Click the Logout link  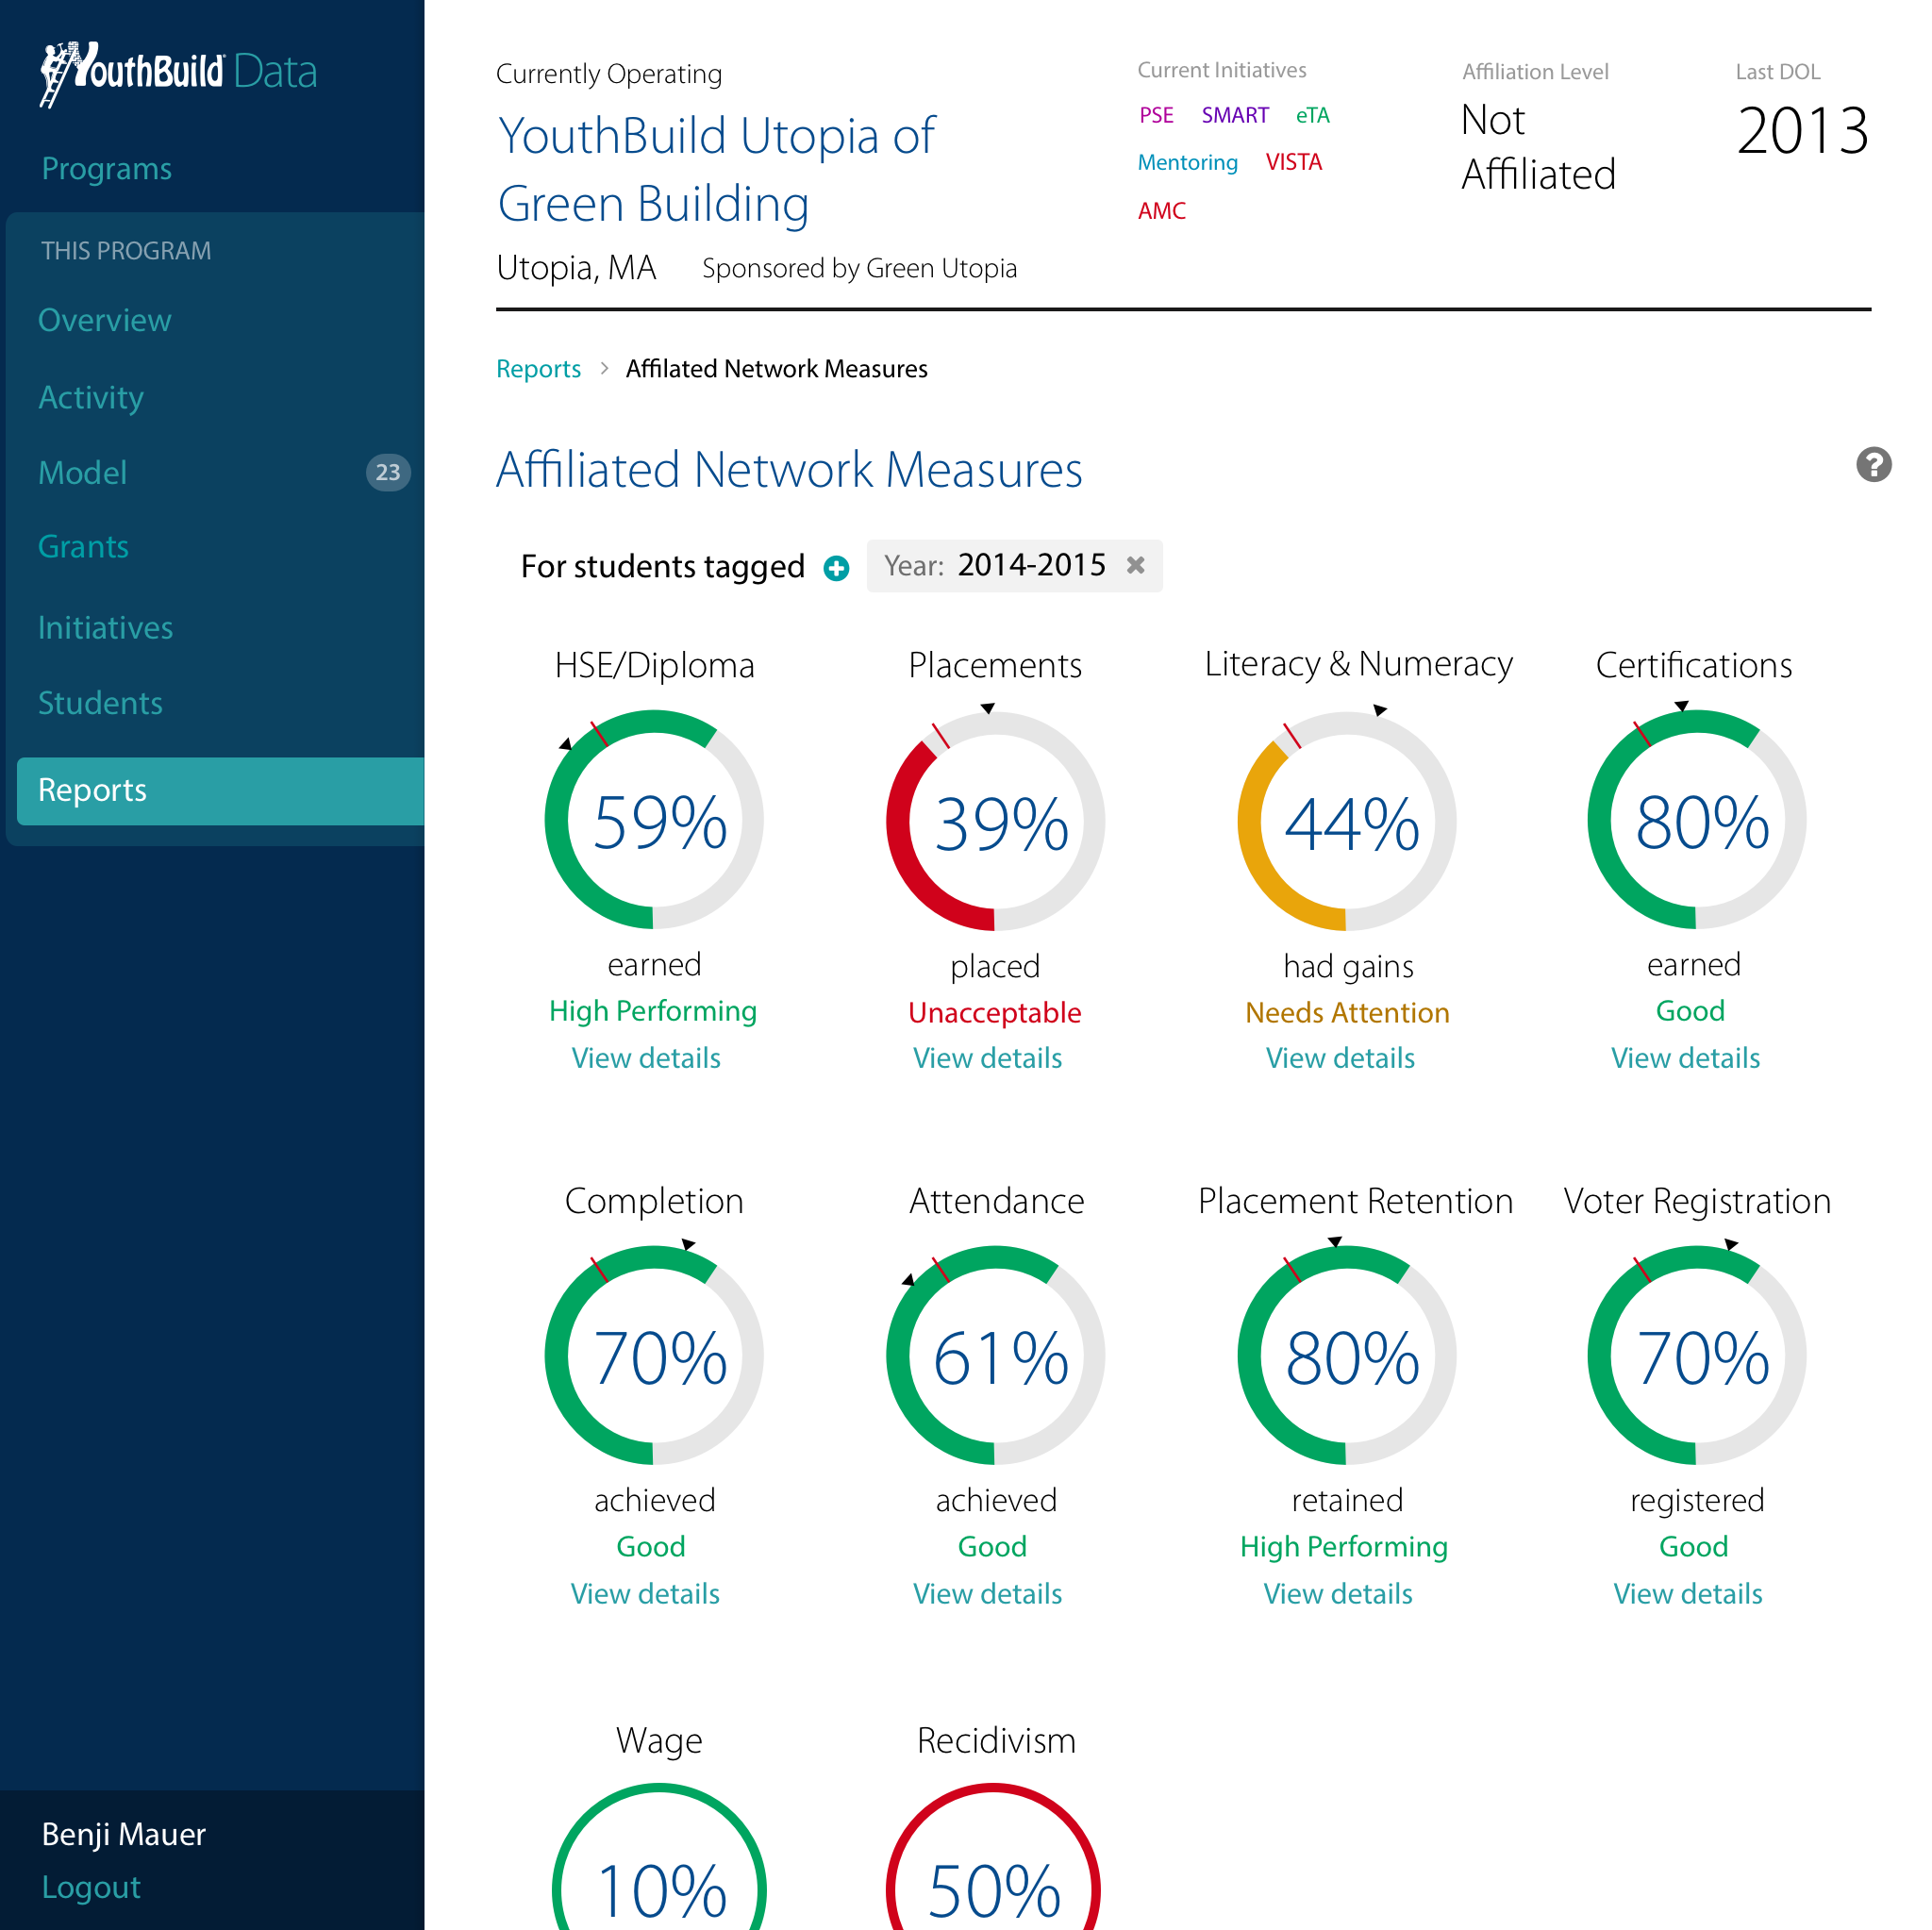click(x=91, y=1887)
